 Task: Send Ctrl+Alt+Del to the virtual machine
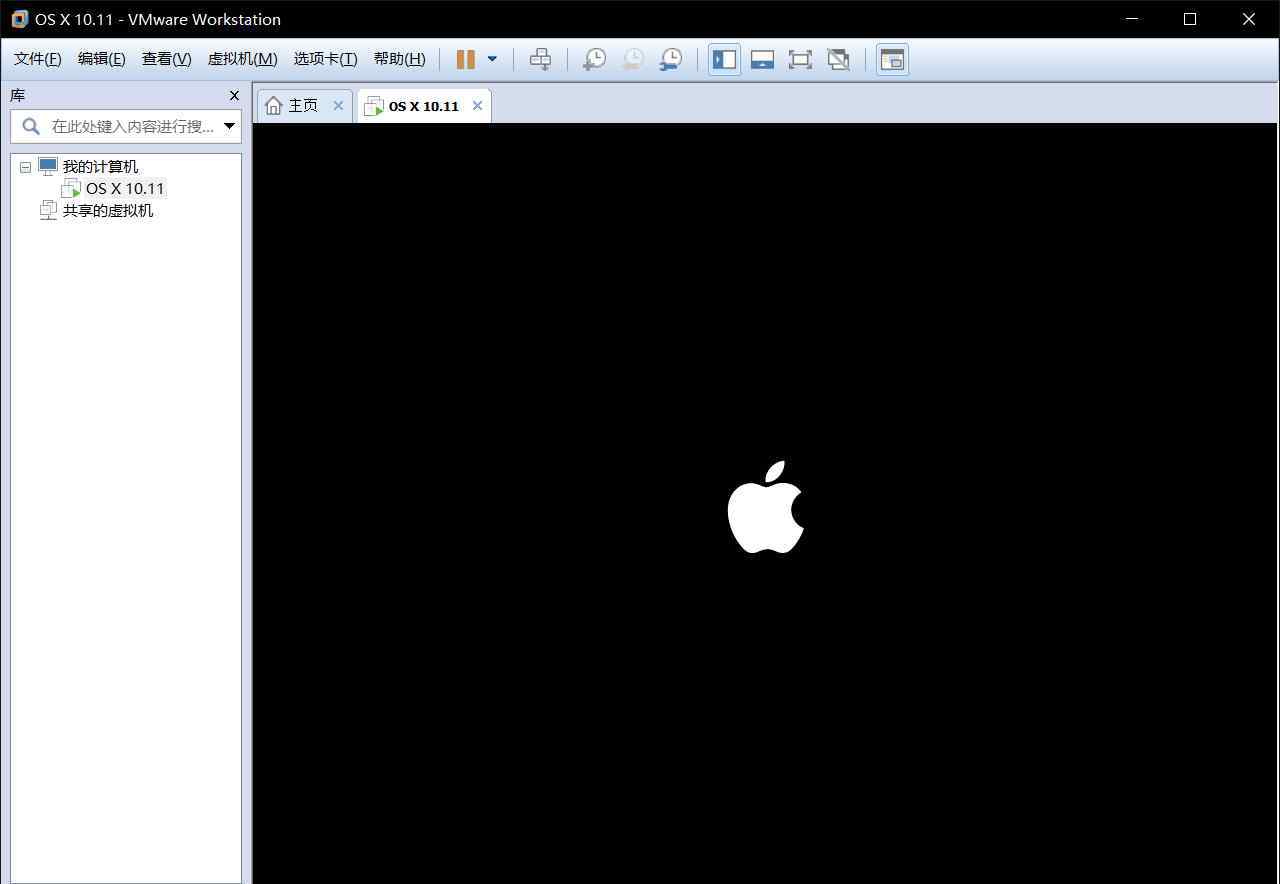(x=540, y=59)
